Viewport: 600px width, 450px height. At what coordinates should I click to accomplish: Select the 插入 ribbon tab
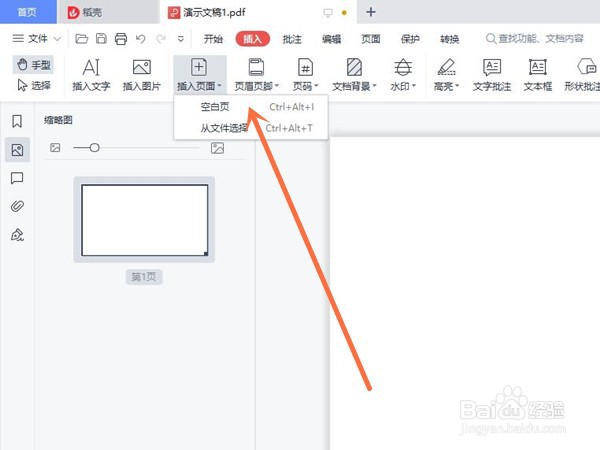click(x=253, y=39)
